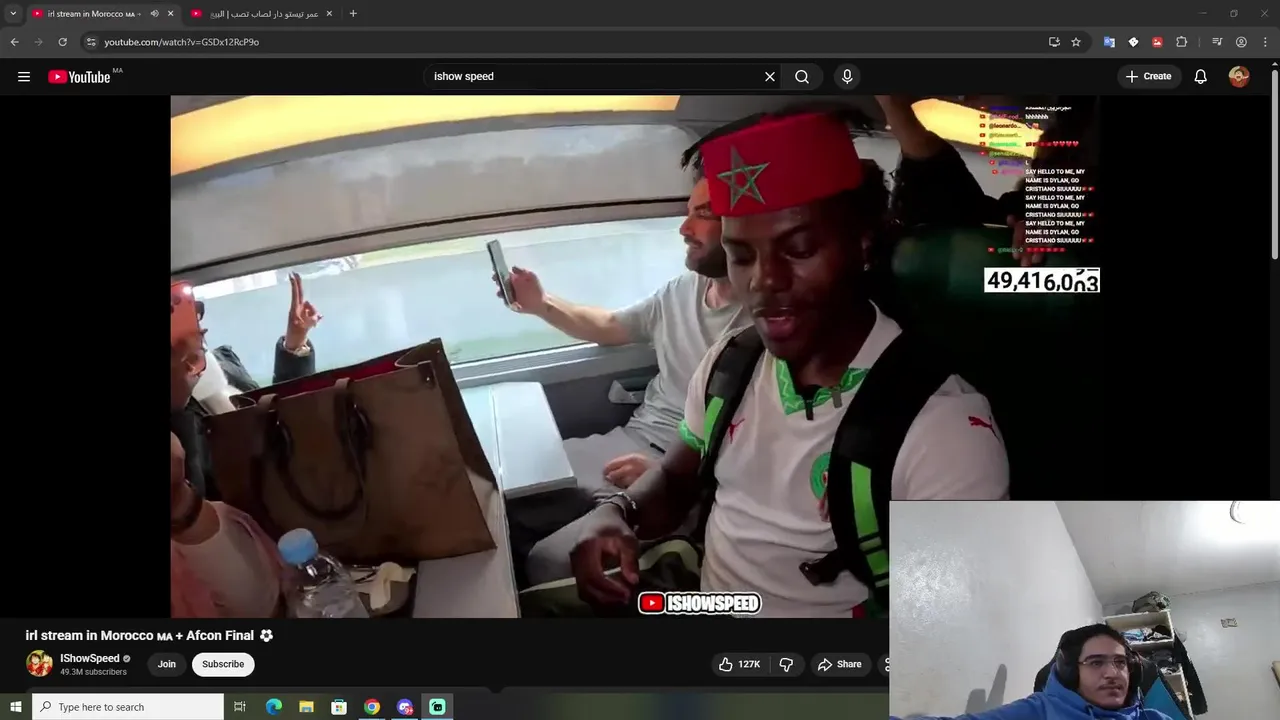Share the video
1280x720 pixels.
839,664
